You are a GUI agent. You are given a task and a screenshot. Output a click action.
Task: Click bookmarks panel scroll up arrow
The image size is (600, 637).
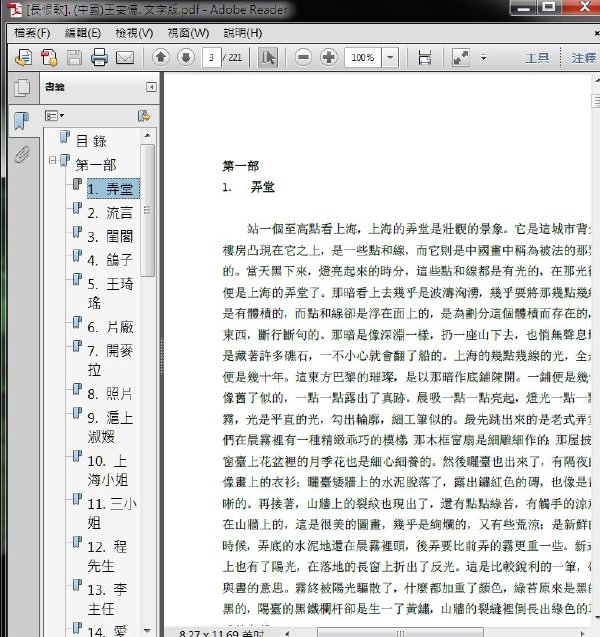click(147, 135)
